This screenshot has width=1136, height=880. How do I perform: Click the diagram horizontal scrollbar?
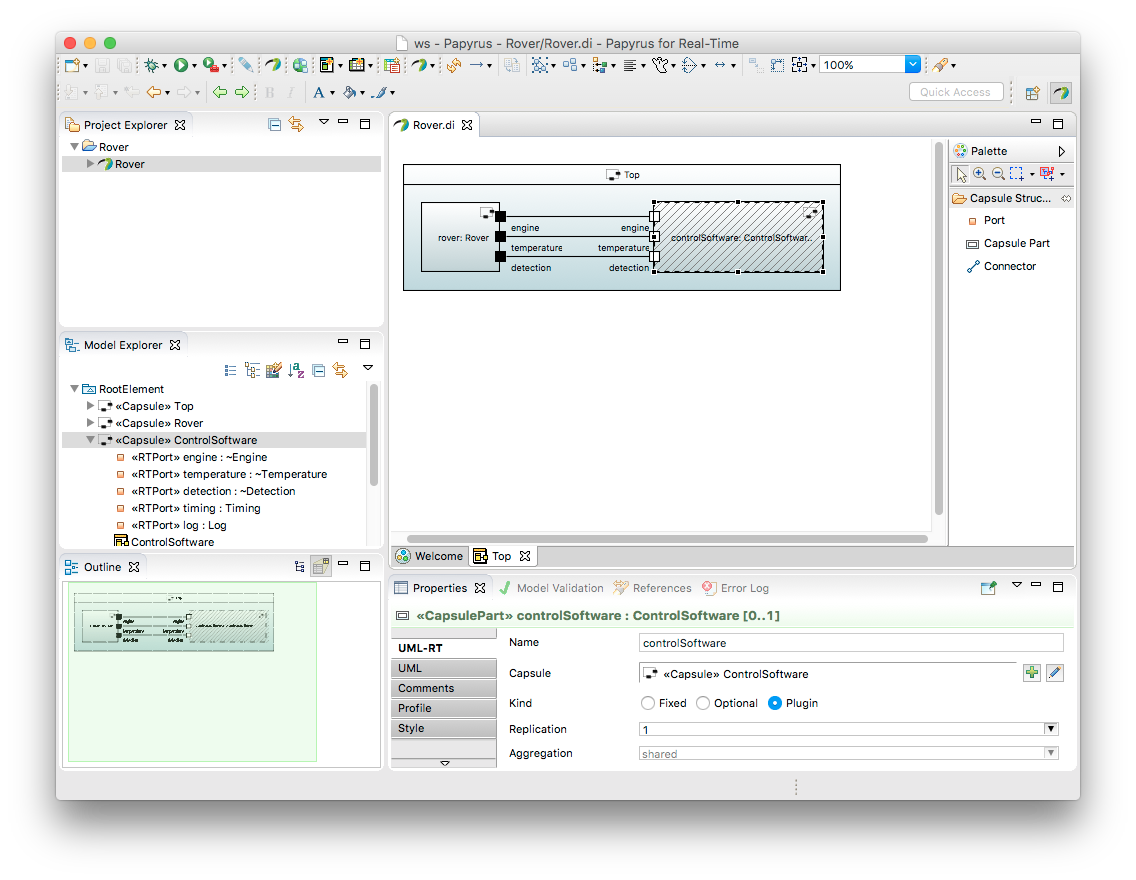(667, 539)
